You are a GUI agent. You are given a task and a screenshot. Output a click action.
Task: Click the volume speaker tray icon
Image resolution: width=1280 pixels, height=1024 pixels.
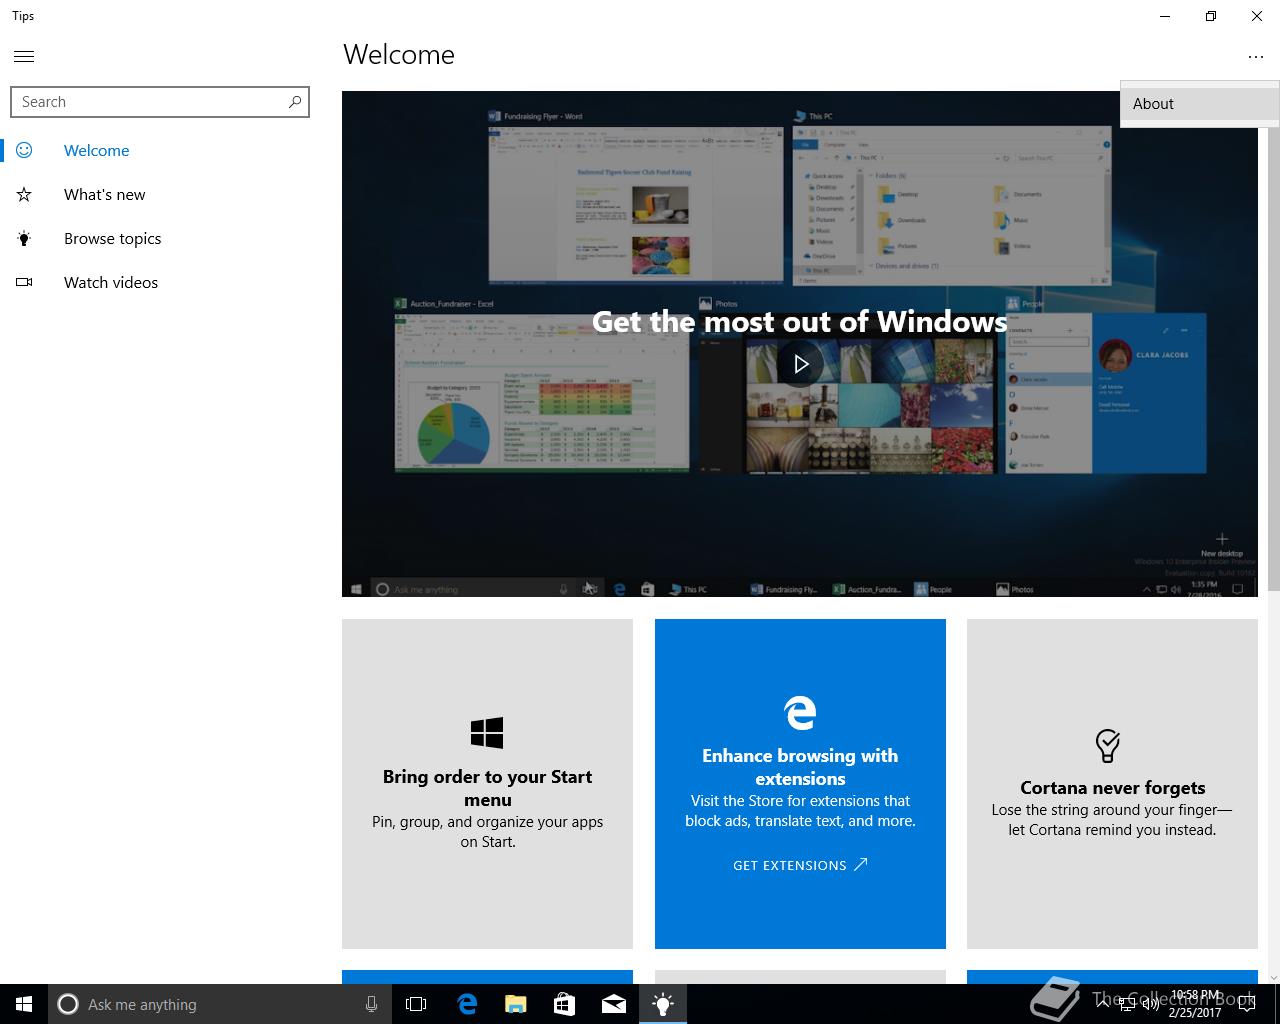point(1150,1005)
